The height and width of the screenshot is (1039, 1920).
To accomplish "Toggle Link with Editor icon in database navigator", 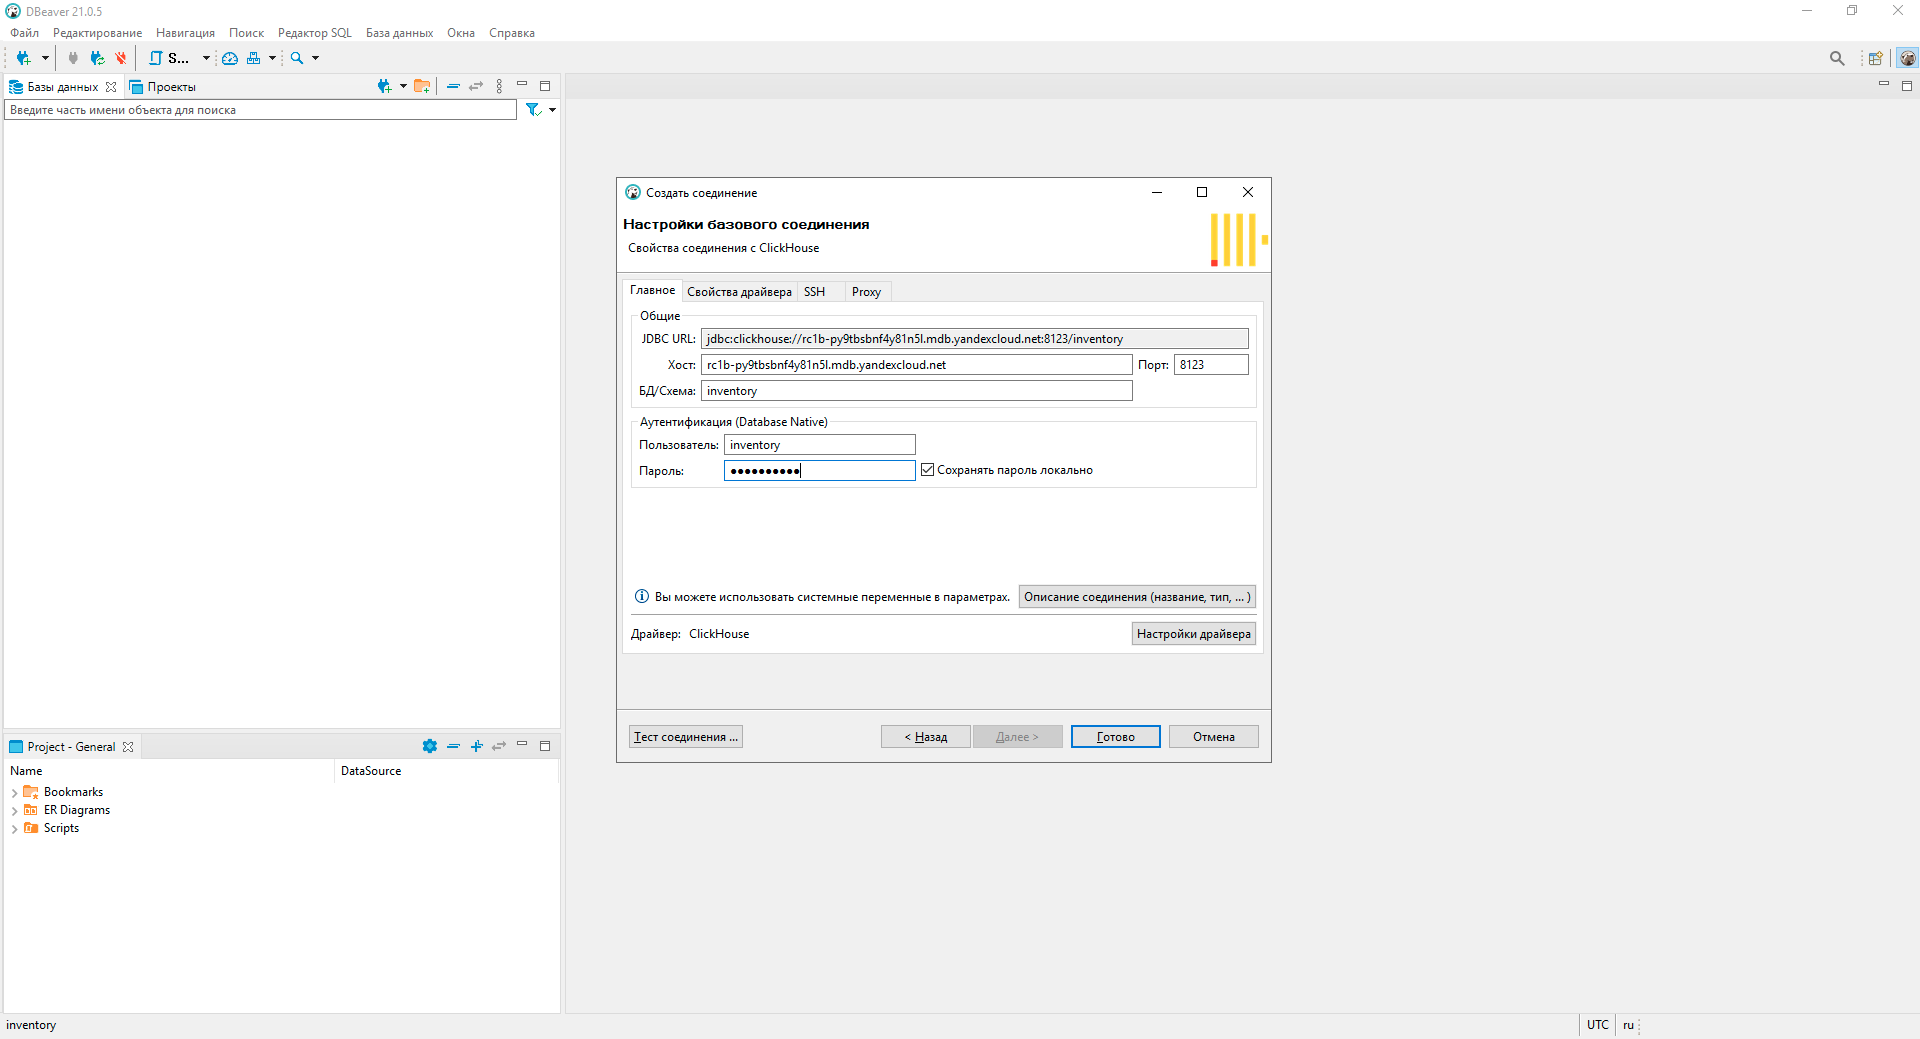I will click(476, 86).
